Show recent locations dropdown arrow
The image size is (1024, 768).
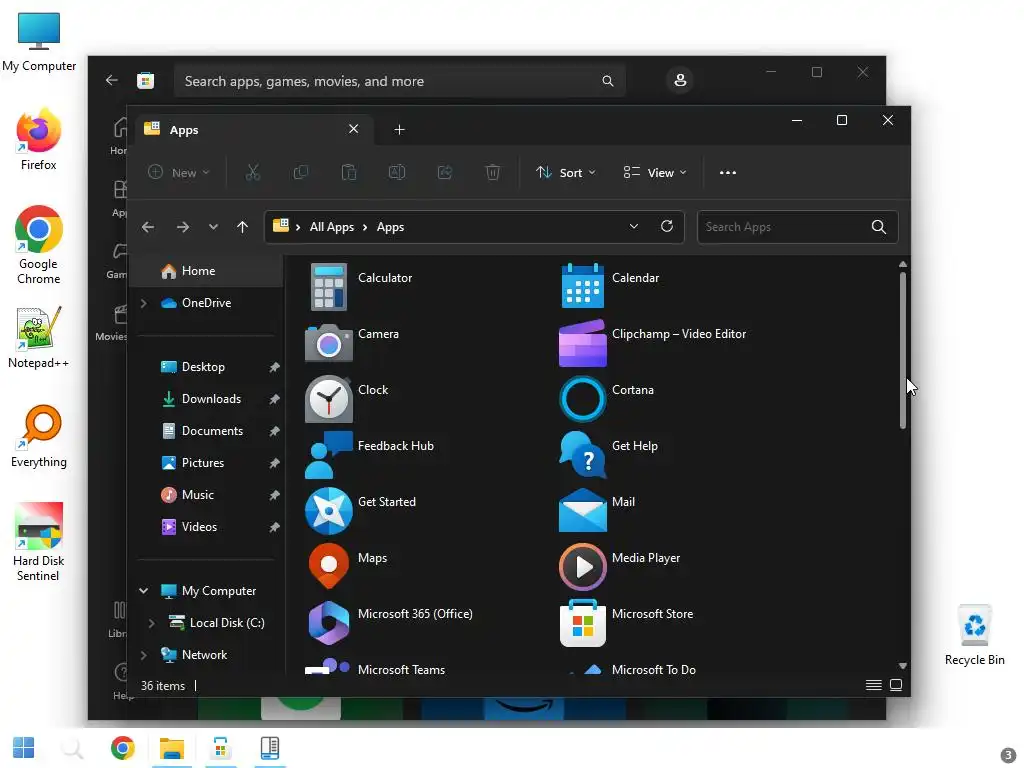[213, 227]
